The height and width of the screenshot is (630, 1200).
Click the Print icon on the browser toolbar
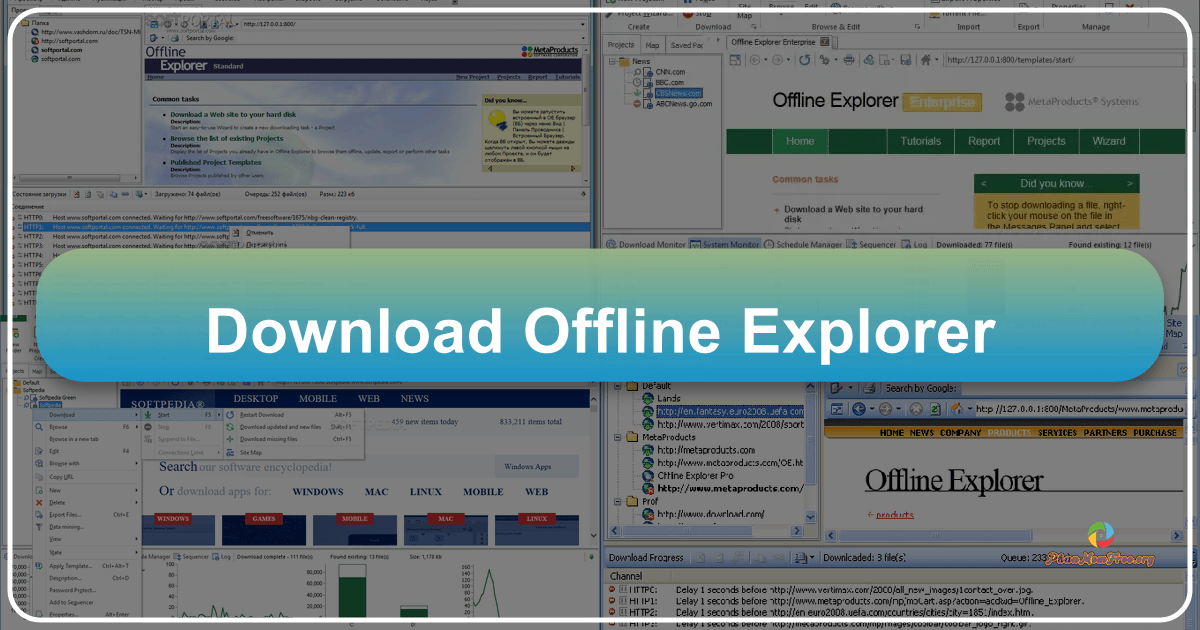pyautogui.click(x=848, y=60)
